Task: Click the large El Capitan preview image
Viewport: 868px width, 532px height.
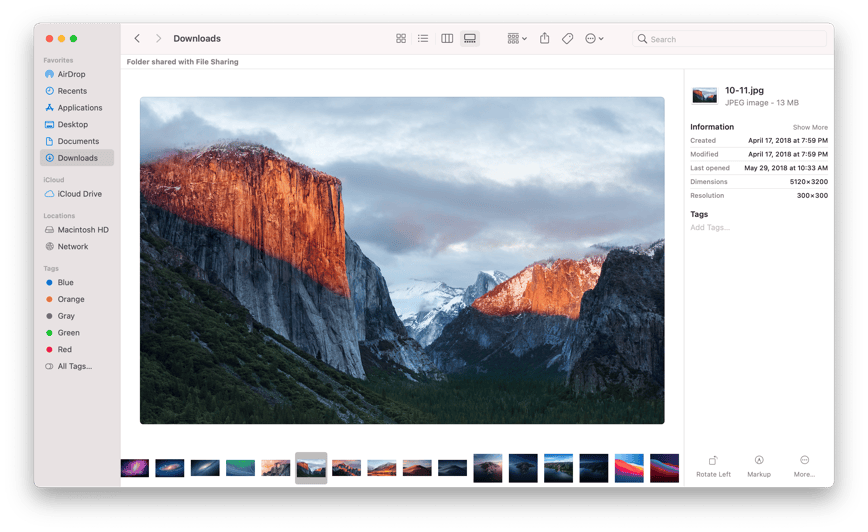Action: (x=402, y=260)
